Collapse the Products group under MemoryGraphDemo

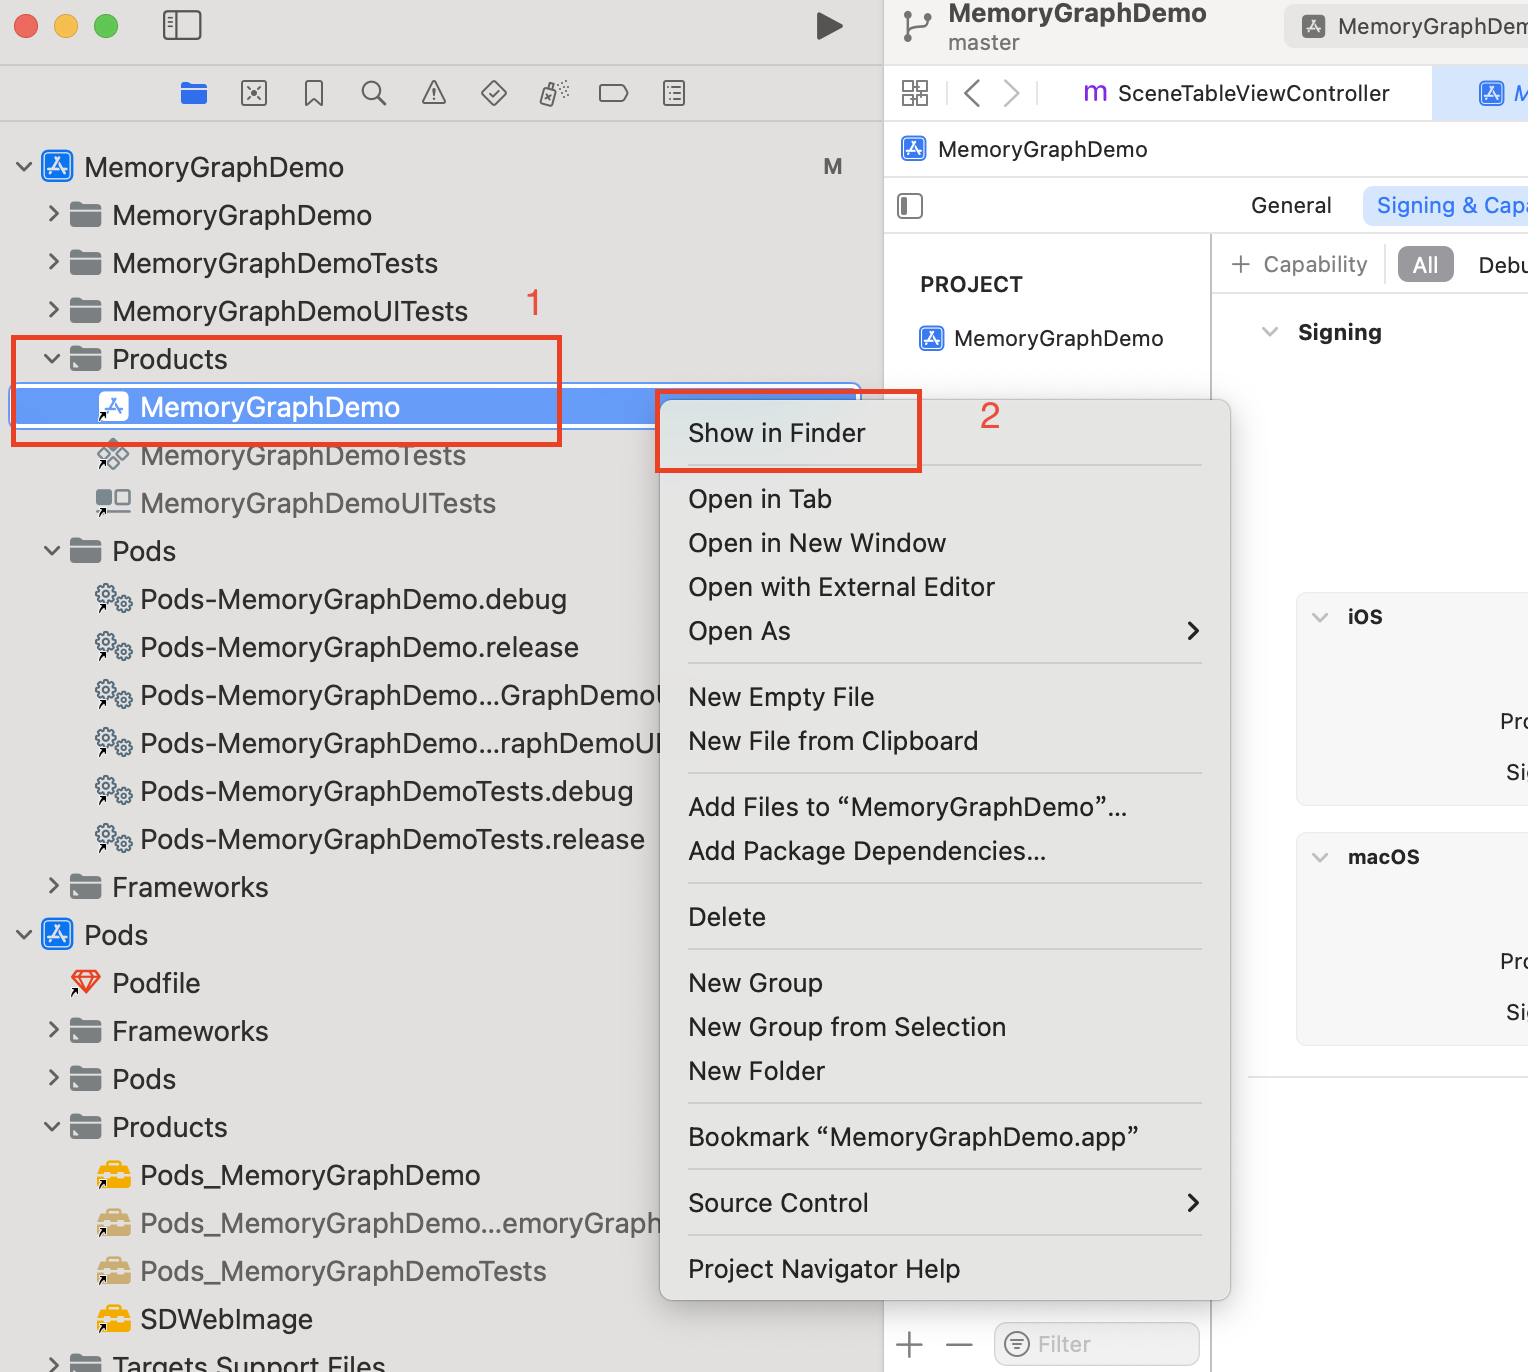point(52,358)
